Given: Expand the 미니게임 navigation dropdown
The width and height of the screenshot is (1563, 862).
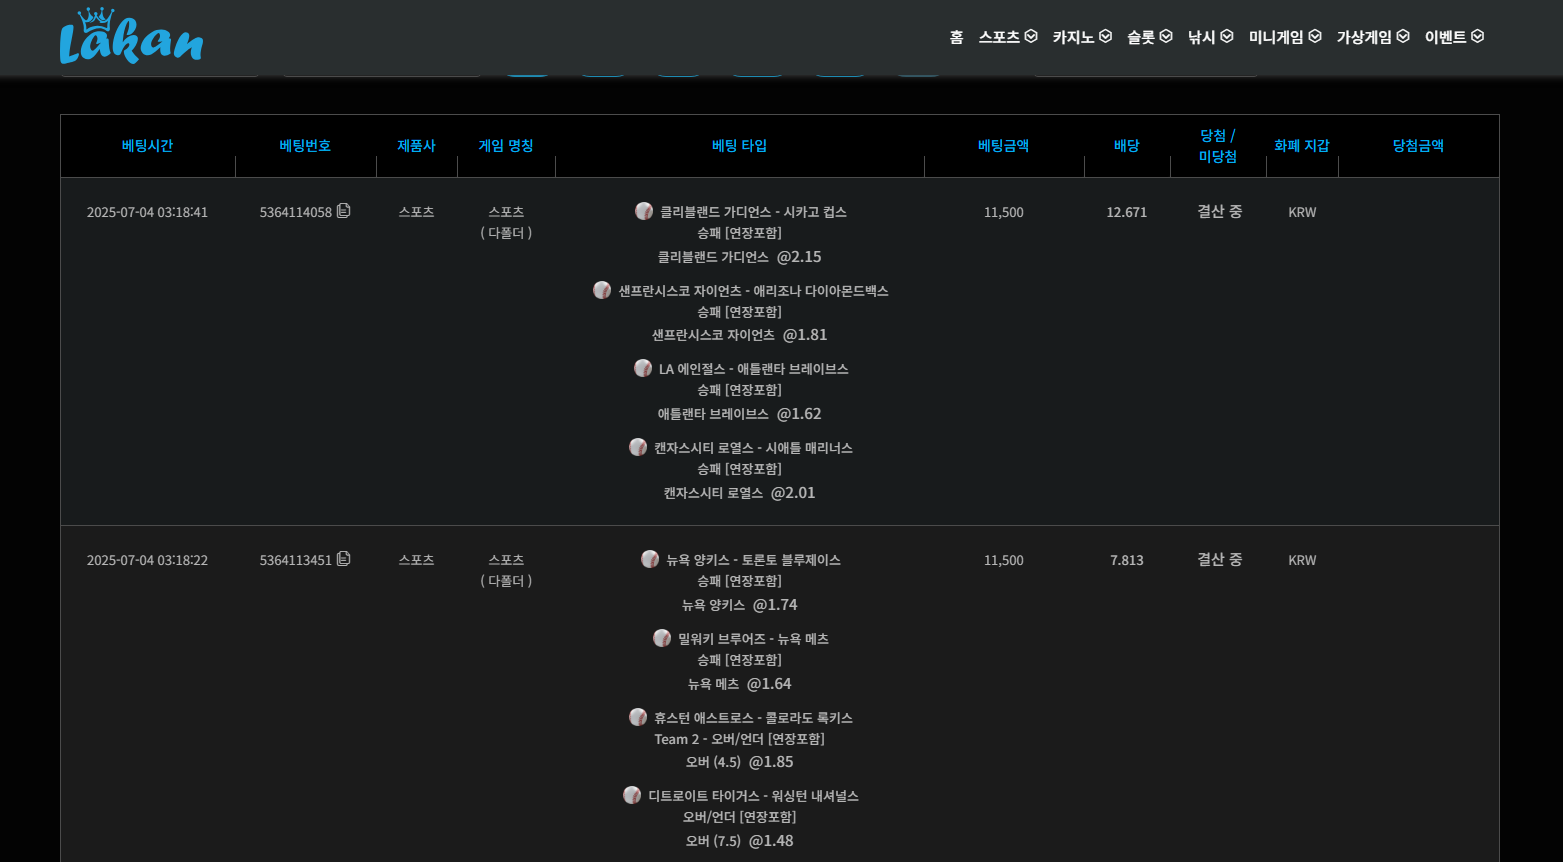Looking at the screenshot, I should [x=1284, y=37].
